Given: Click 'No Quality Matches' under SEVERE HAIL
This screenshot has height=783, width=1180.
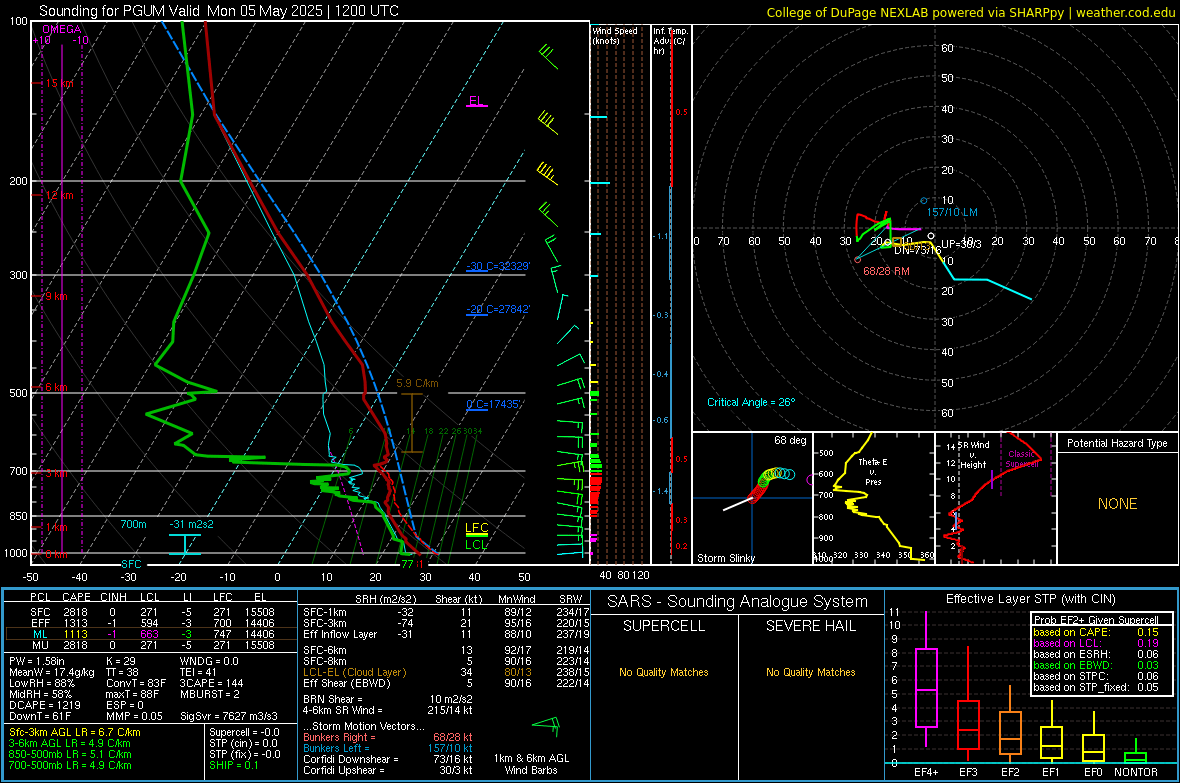Looking at the screenshot, I should (810, 672).
